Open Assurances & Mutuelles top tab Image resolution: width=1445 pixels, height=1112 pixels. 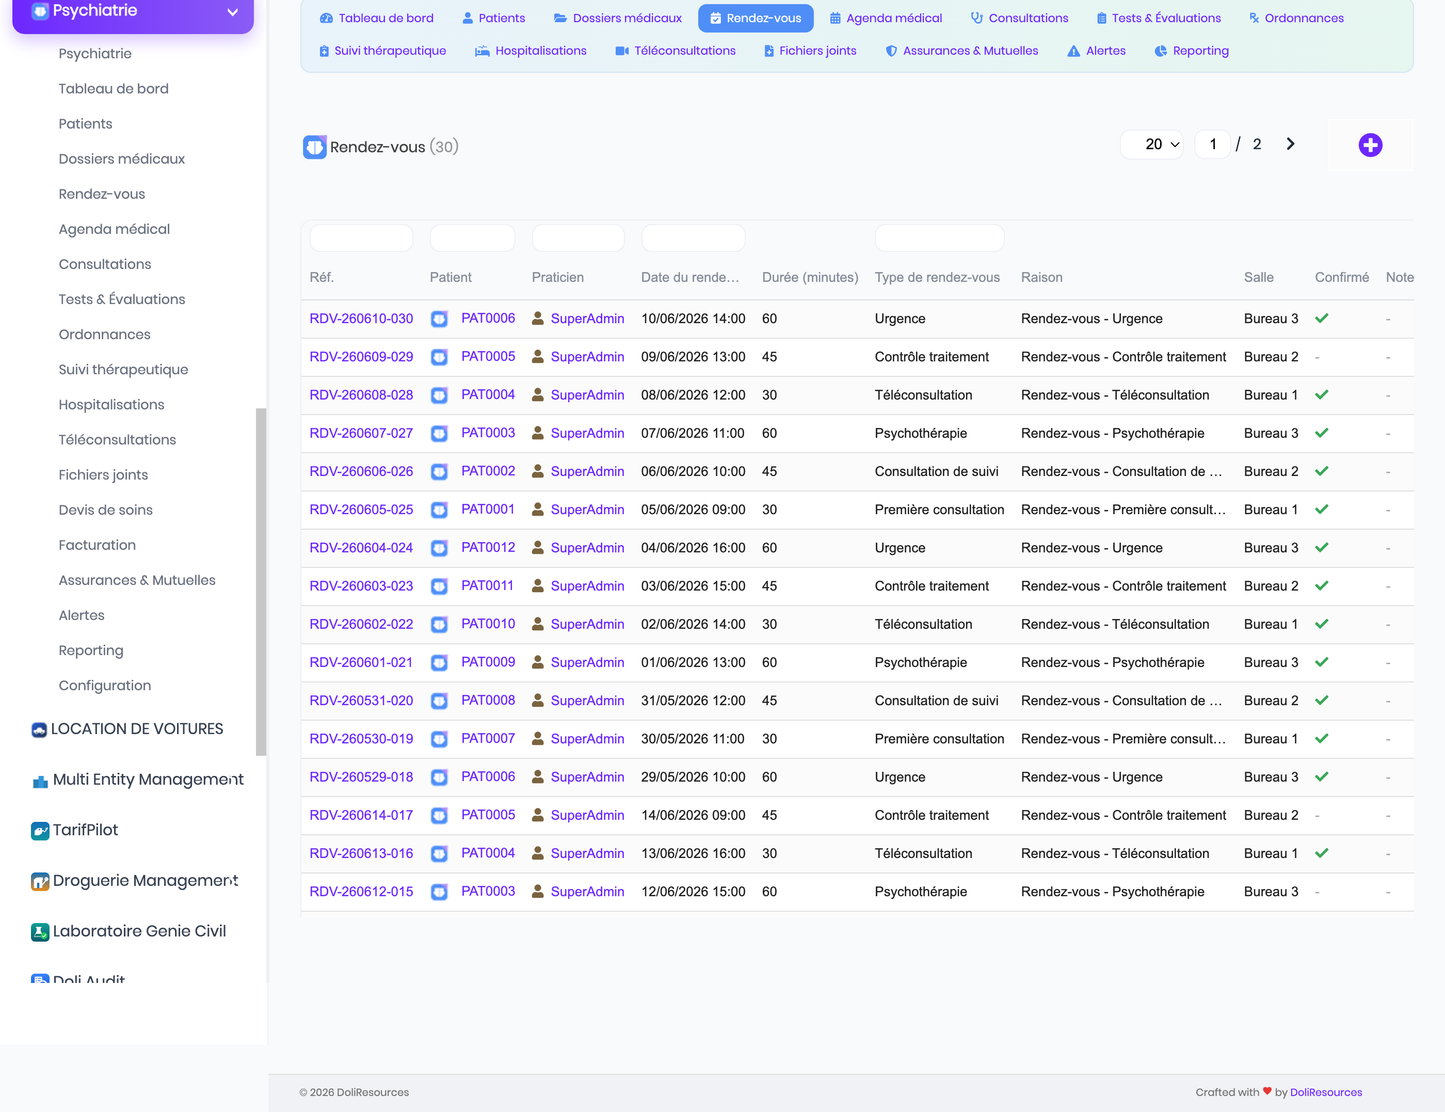point(961,51)
